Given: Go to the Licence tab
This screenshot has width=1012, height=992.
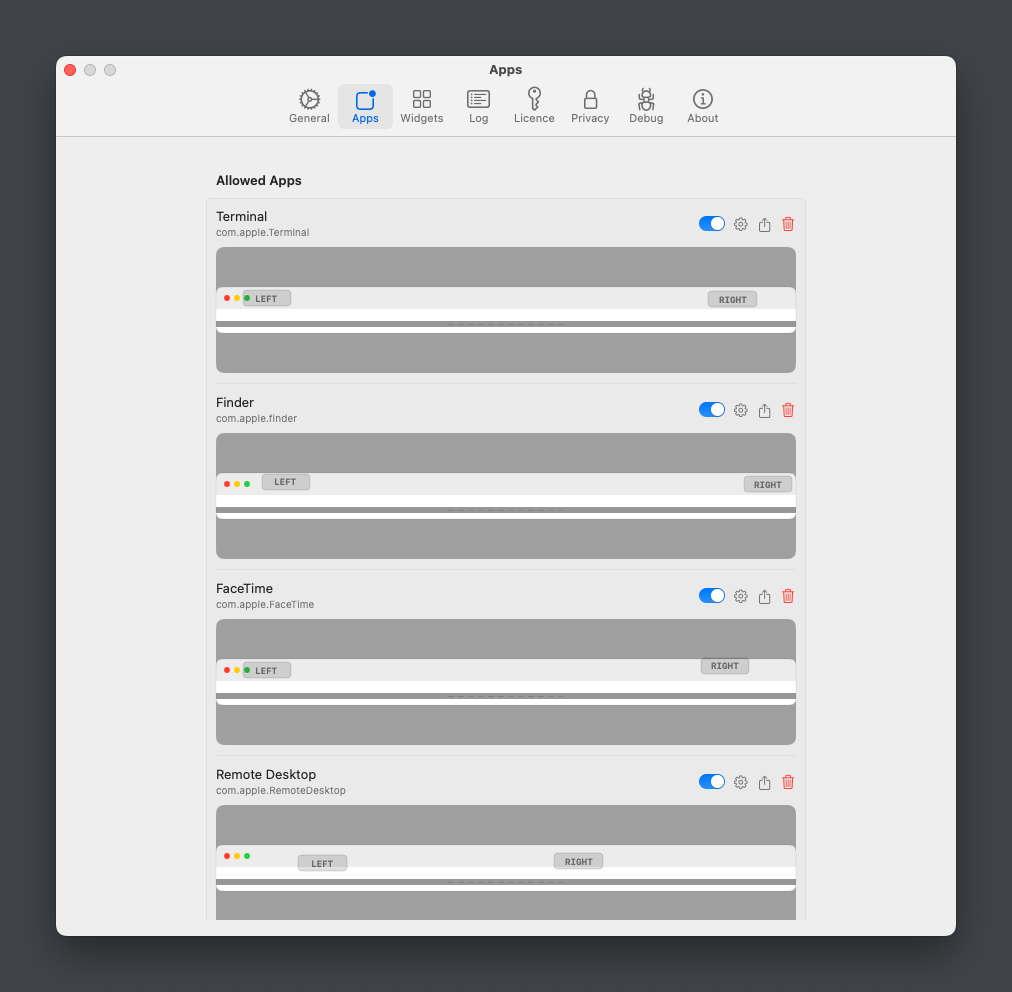Looking at the screenshot, I should tap(534, 106).
